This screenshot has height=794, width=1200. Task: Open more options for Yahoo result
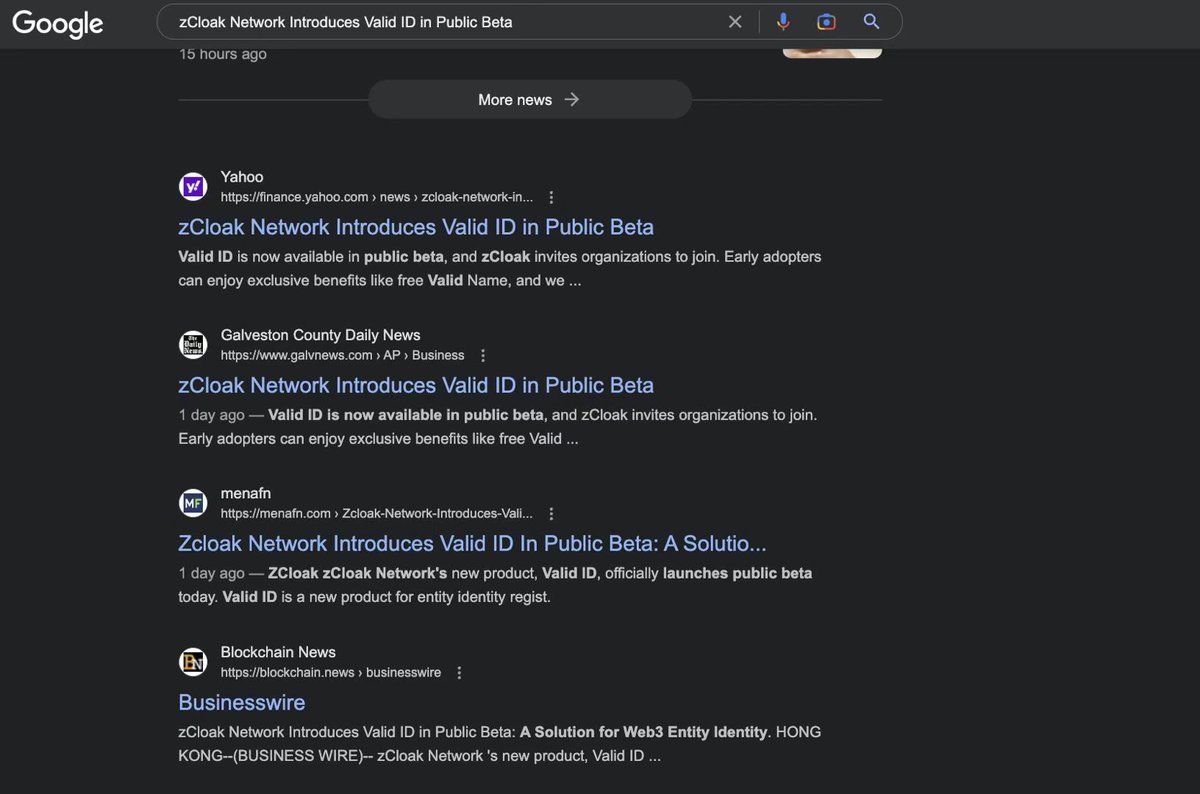pyautogui.click(x=551, y=197)
